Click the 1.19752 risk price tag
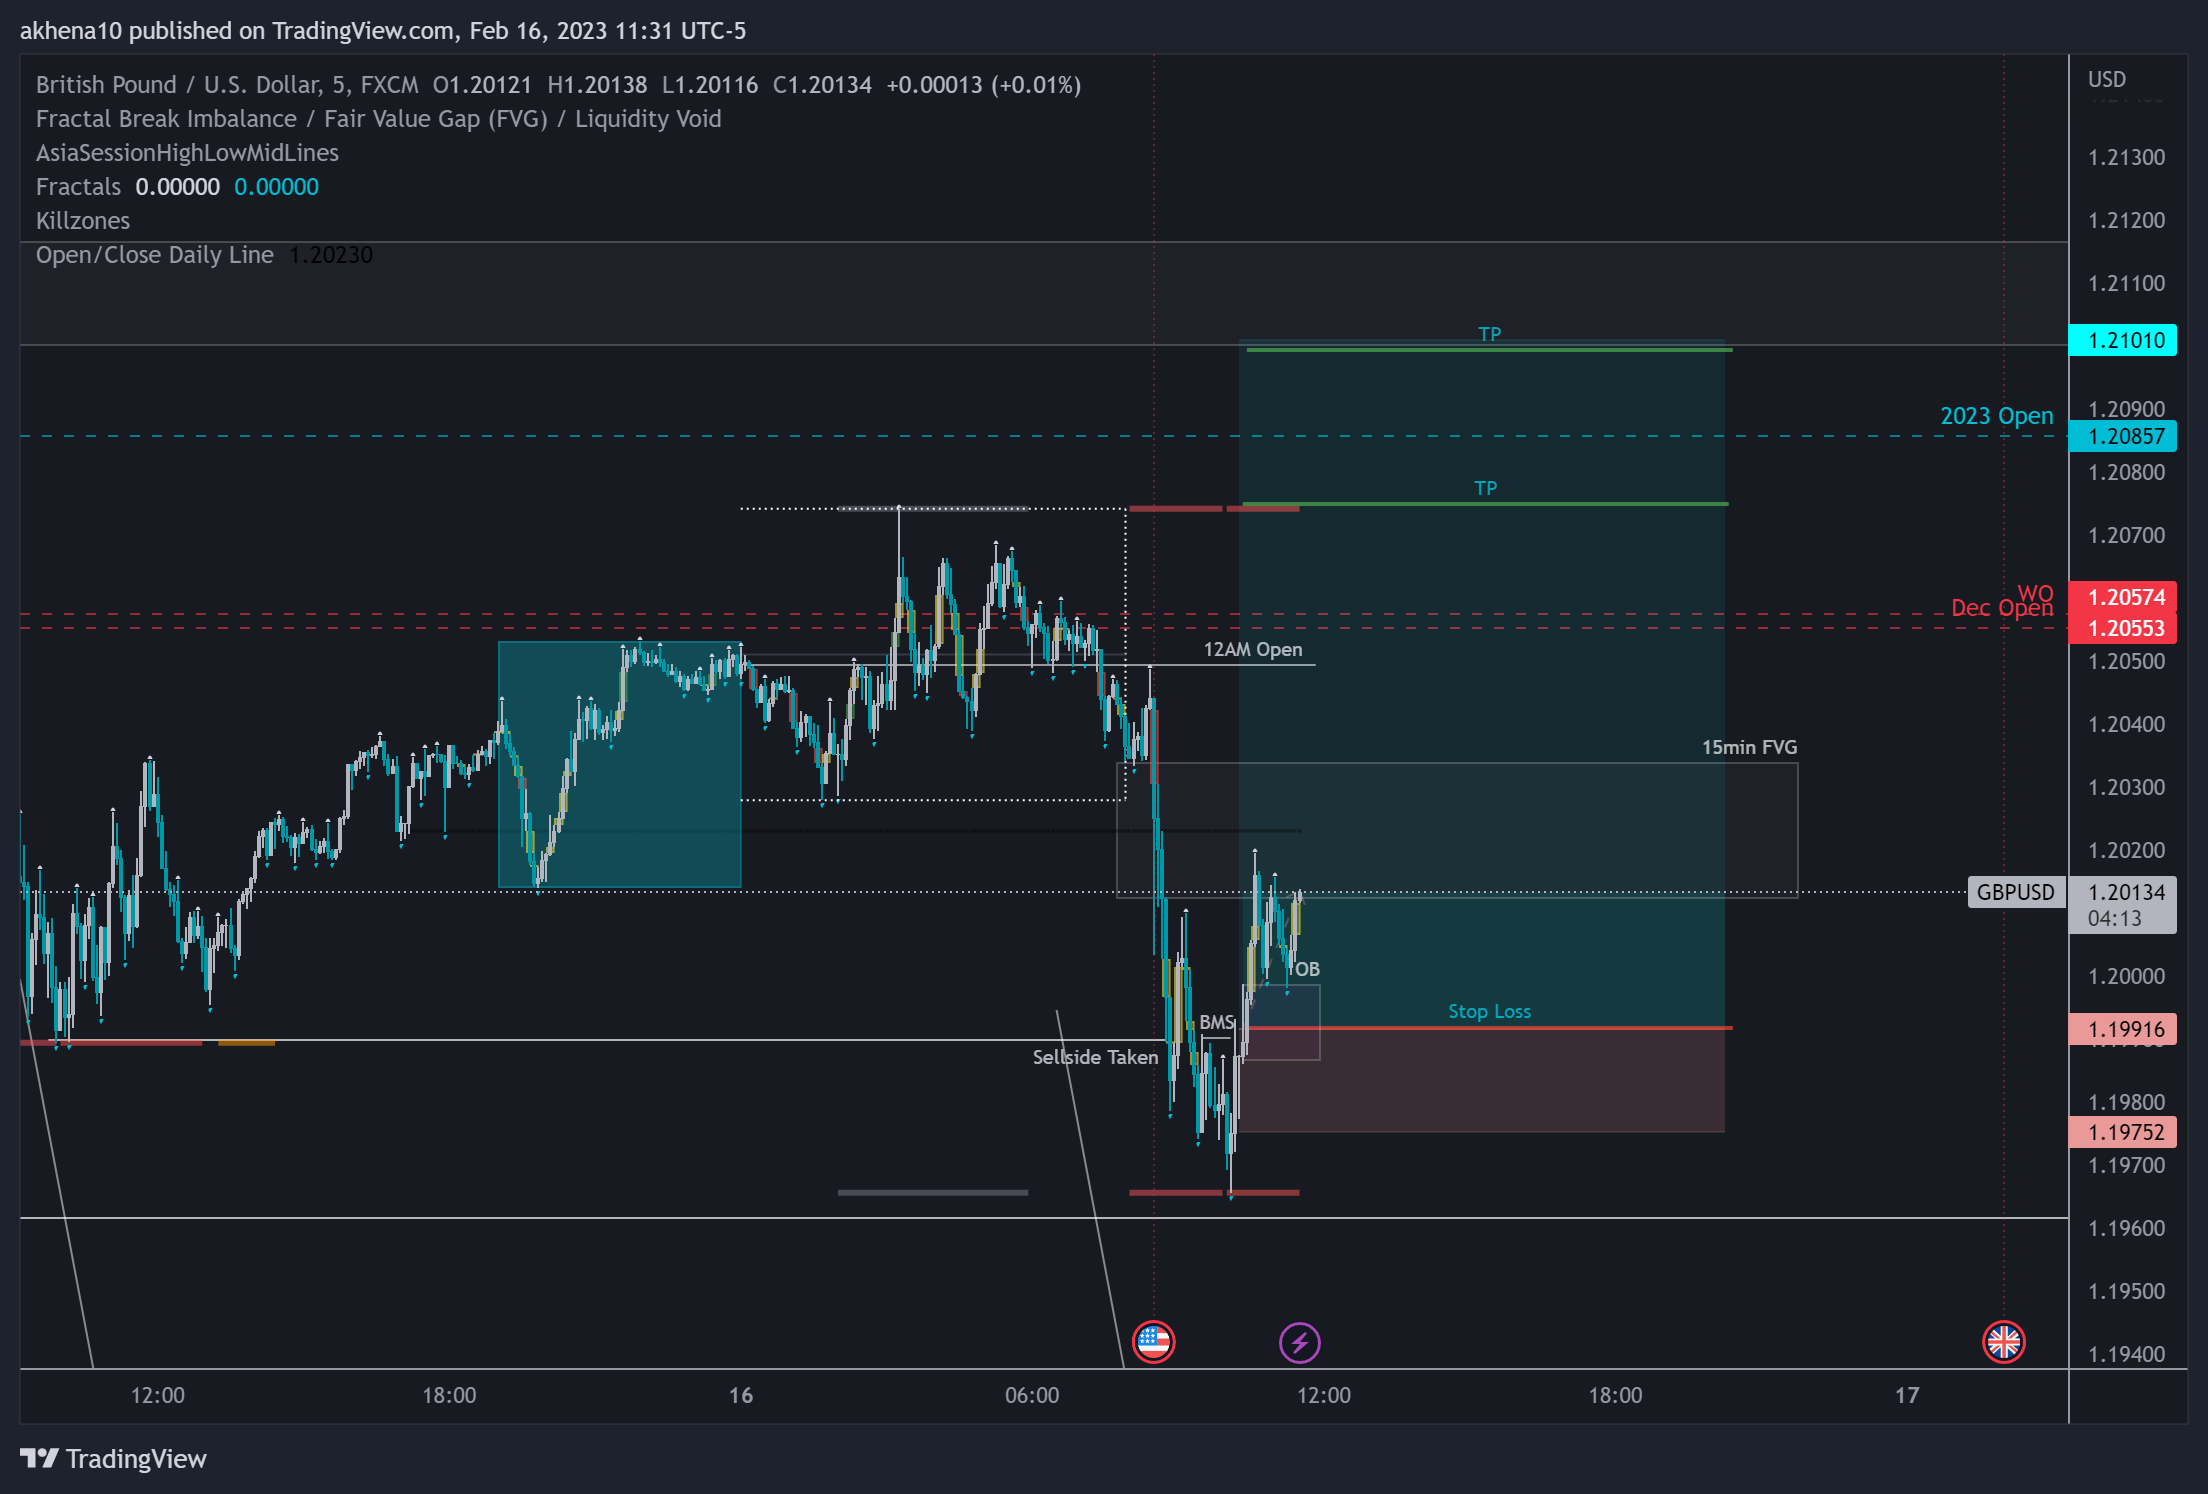The width and height of the screenshot is (2208, 1494). click(2123, 1132)
